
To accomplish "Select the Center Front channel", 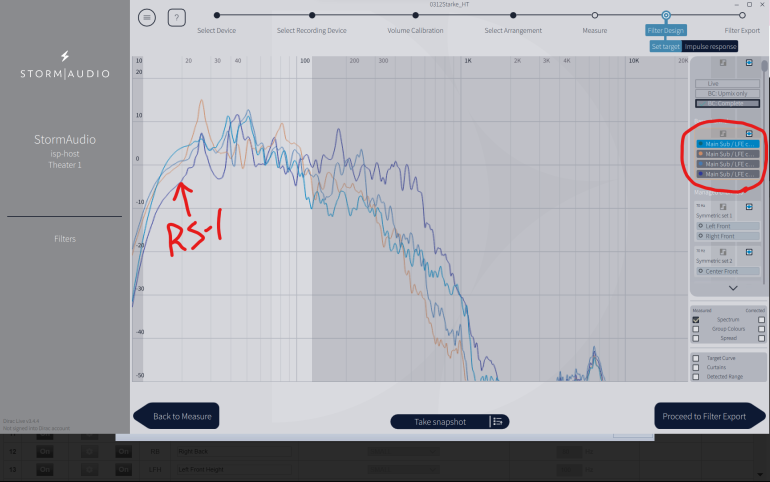I will click(727, 271).
